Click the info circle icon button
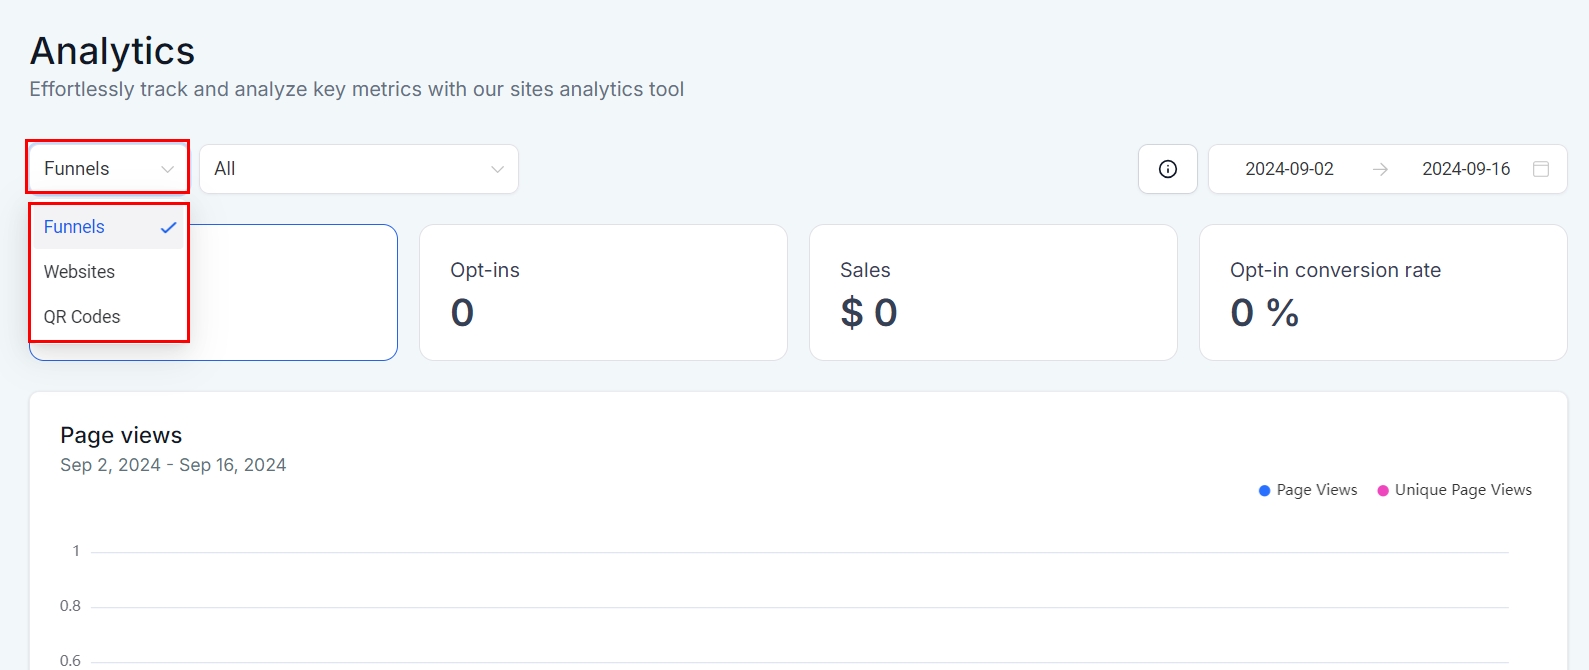The image size is (1589, 670). pos(1167,169)
